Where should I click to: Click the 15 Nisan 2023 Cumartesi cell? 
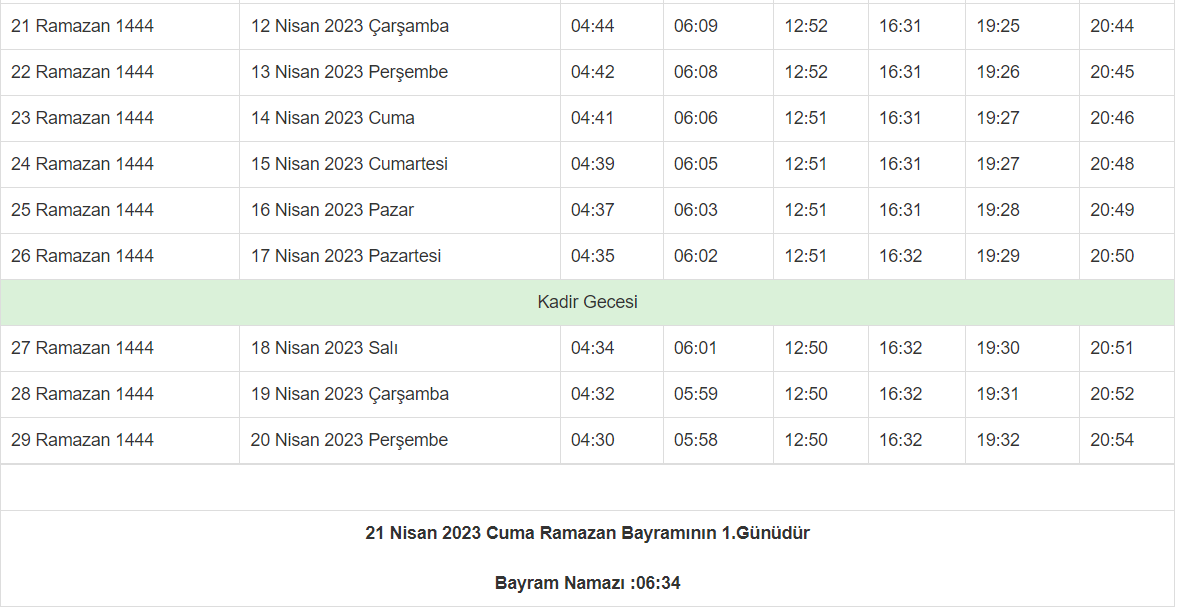point(349,164)
